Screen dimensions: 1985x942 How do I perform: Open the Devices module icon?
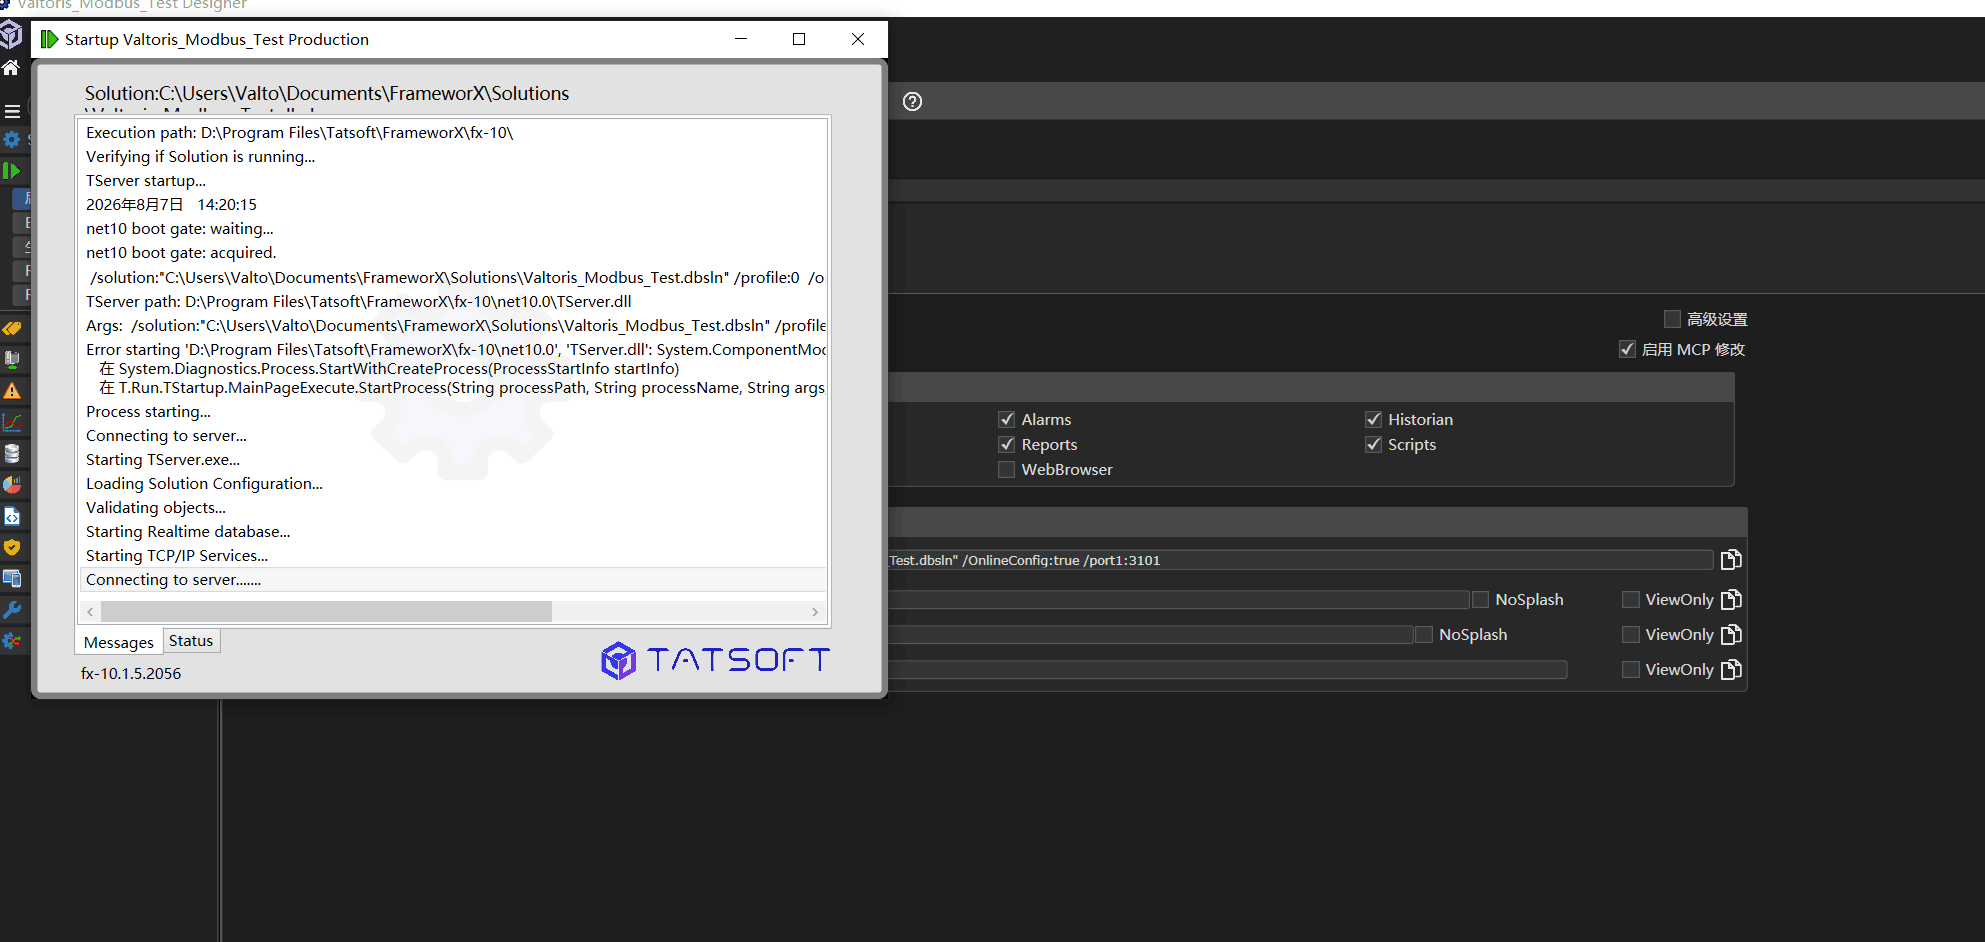[x=12, y=359]
